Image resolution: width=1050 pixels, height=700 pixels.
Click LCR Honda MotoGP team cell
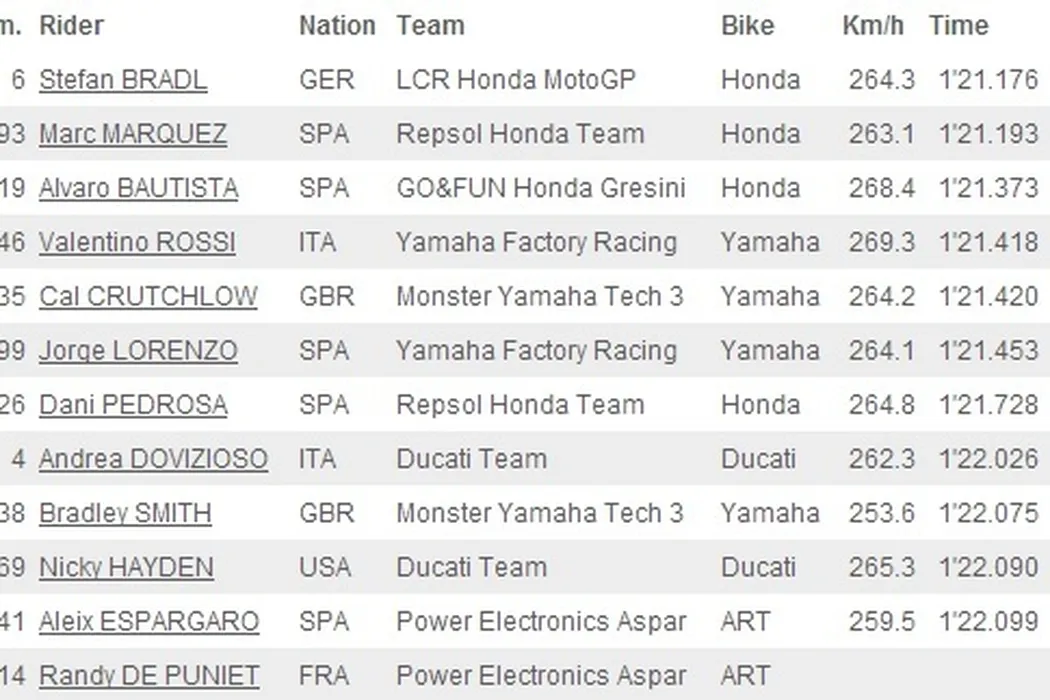tap(516, 80)
